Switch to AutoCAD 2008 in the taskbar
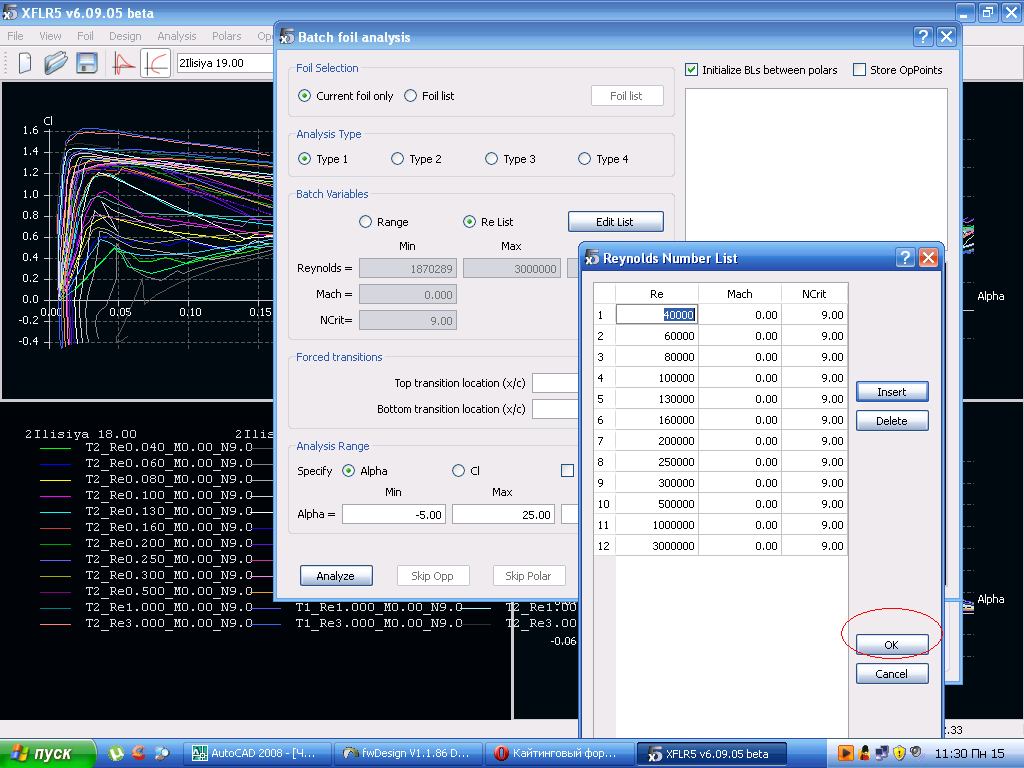The height and width of the screenshot is (768, 1024). point(257,753)
